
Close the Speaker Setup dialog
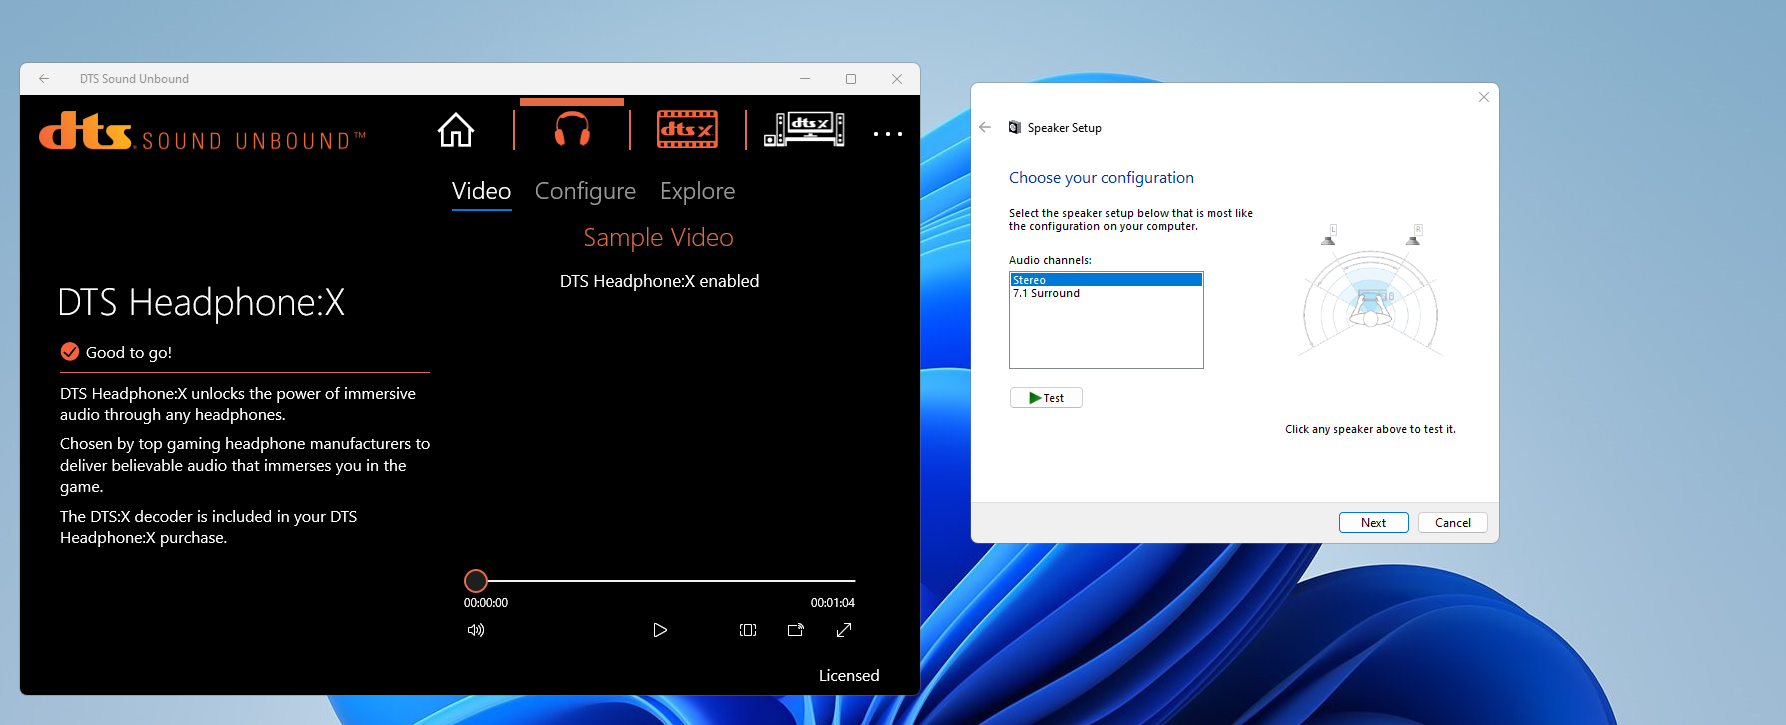coord(1484,97)
